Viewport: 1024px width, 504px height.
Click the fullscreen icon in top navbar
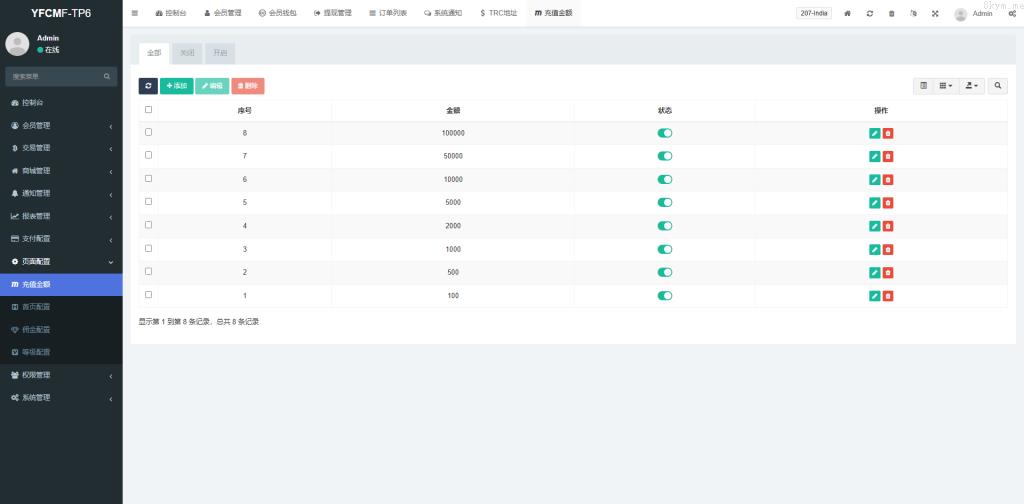click(x=935, y=14)
